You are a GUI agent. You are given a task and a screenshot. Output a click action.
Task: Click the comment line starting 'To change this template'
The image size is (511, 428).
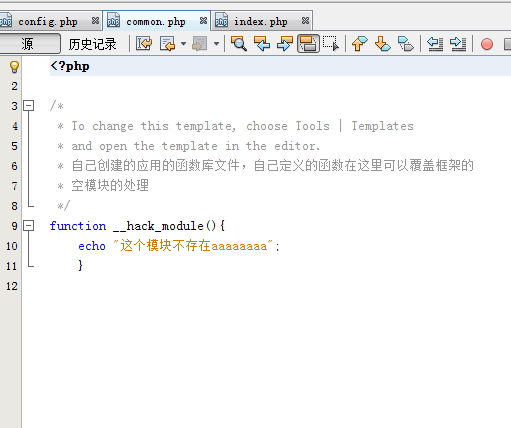(x=242, y=126)
